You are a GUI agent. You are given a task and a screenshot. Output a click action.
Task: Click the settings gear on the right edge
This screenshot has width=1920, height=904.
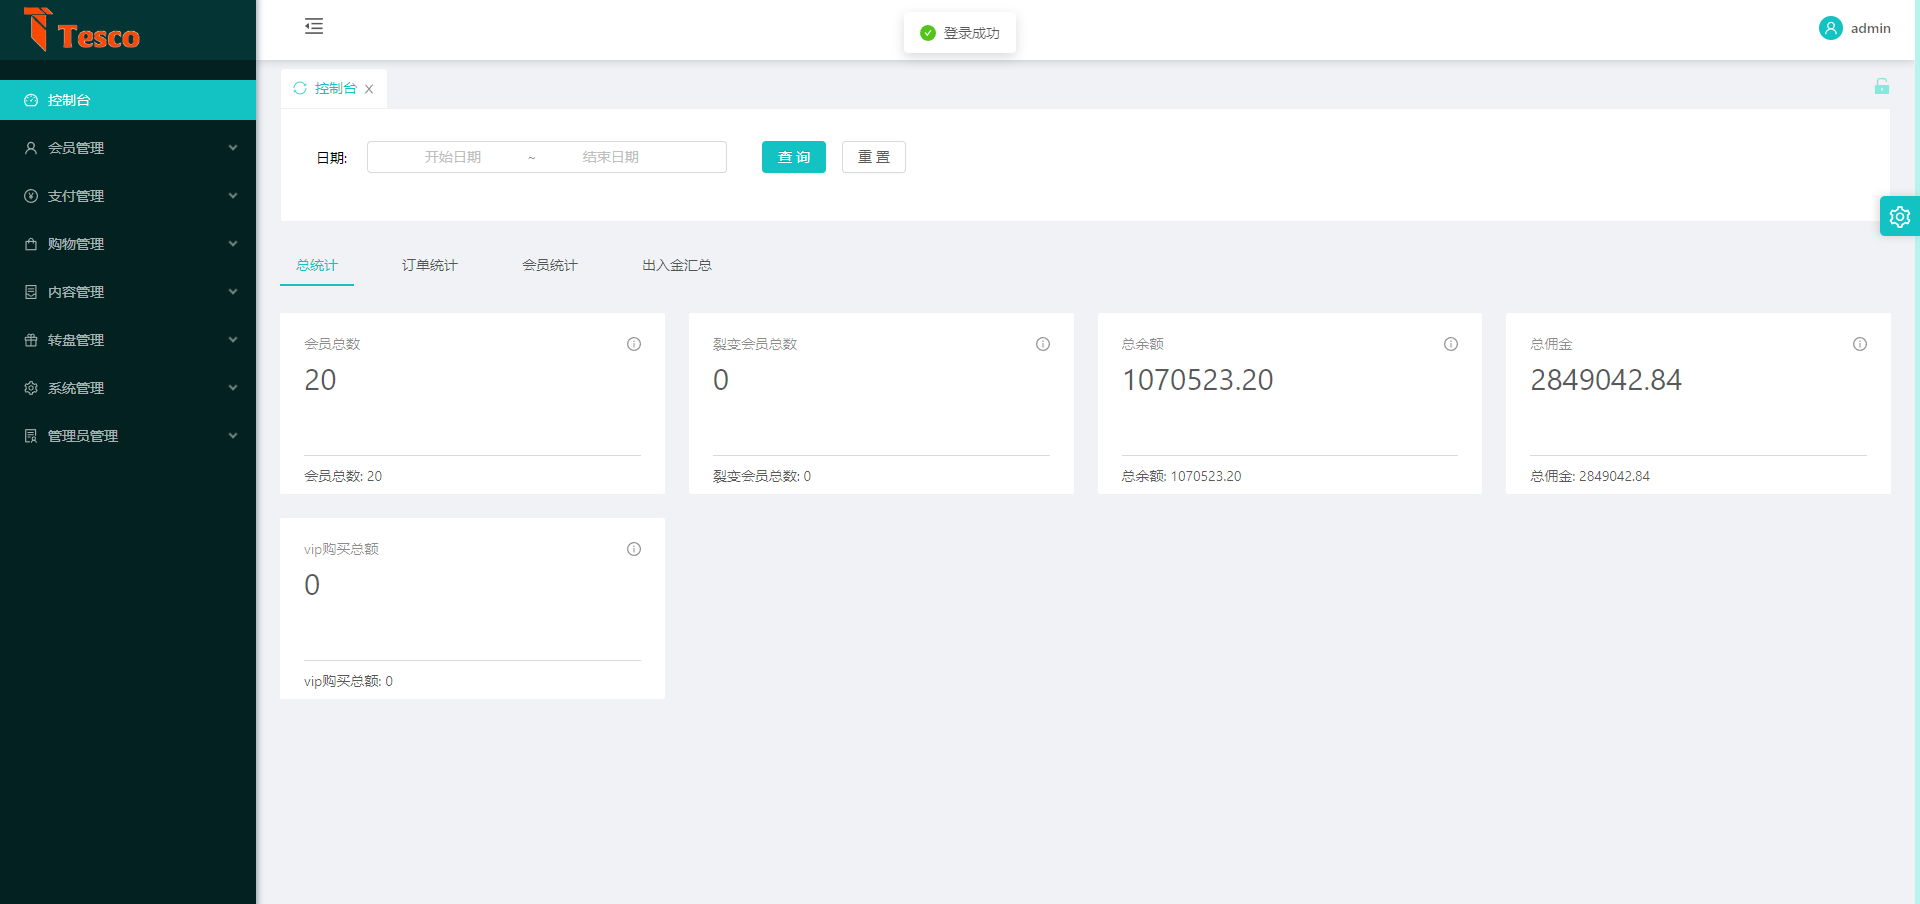click(x=1900, y=216)
